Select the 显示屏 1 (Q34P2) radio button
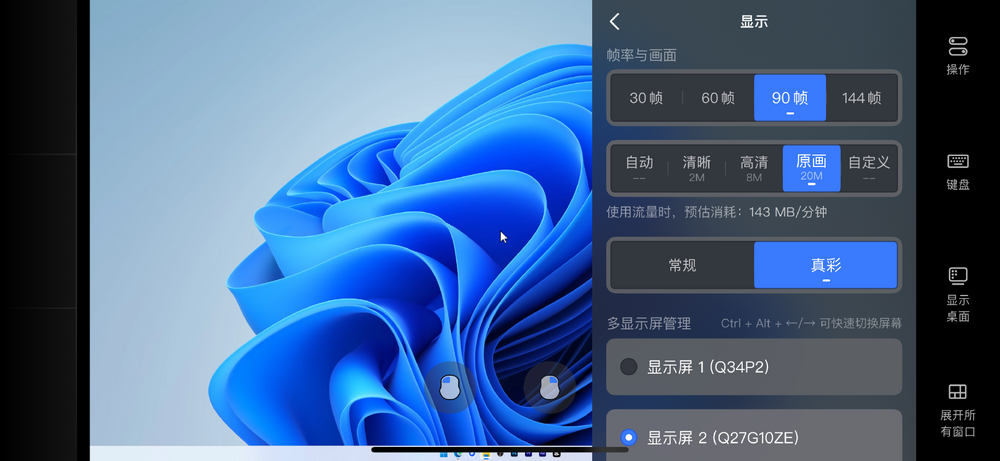1000x461 pixels. 629,366
